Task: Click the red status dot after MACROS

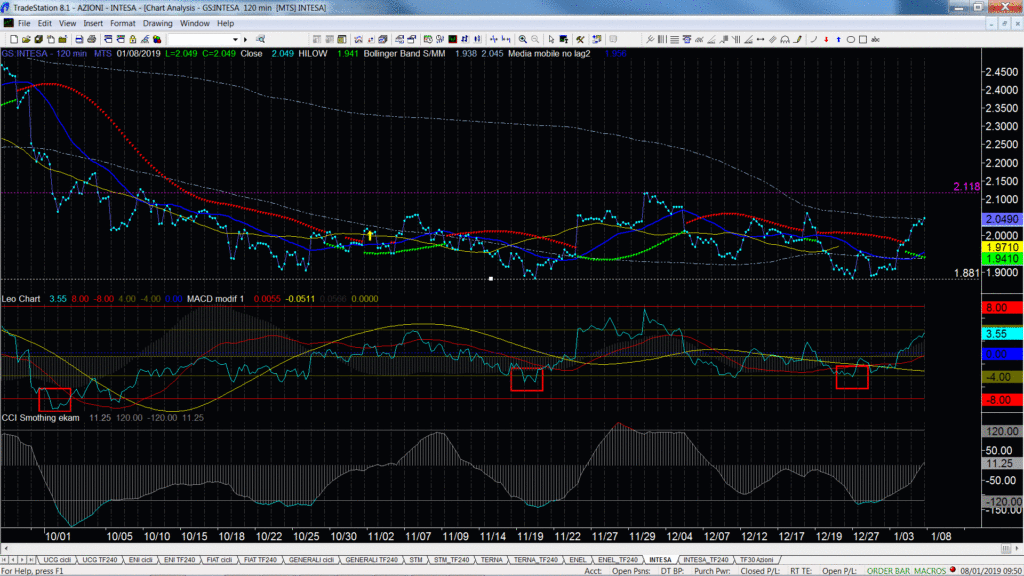Action: (x=953, y=569)
